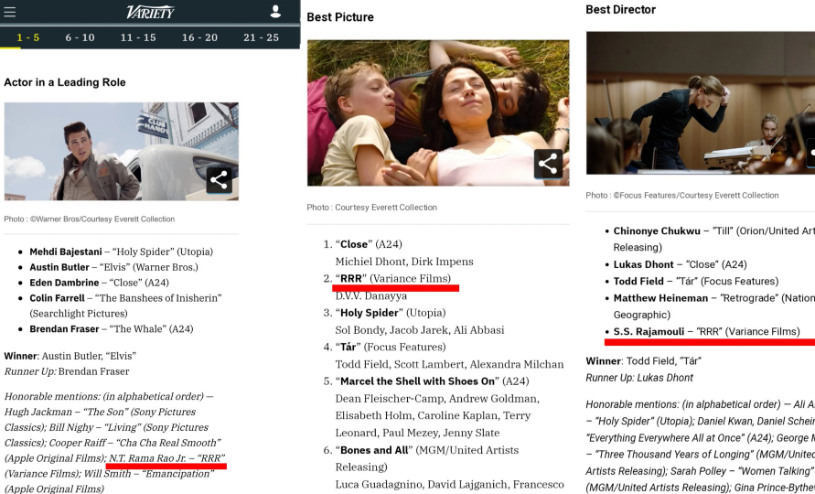Go to the 6 - 10 tab
Screen dimensions: 815x494
[x=80, y=38]
